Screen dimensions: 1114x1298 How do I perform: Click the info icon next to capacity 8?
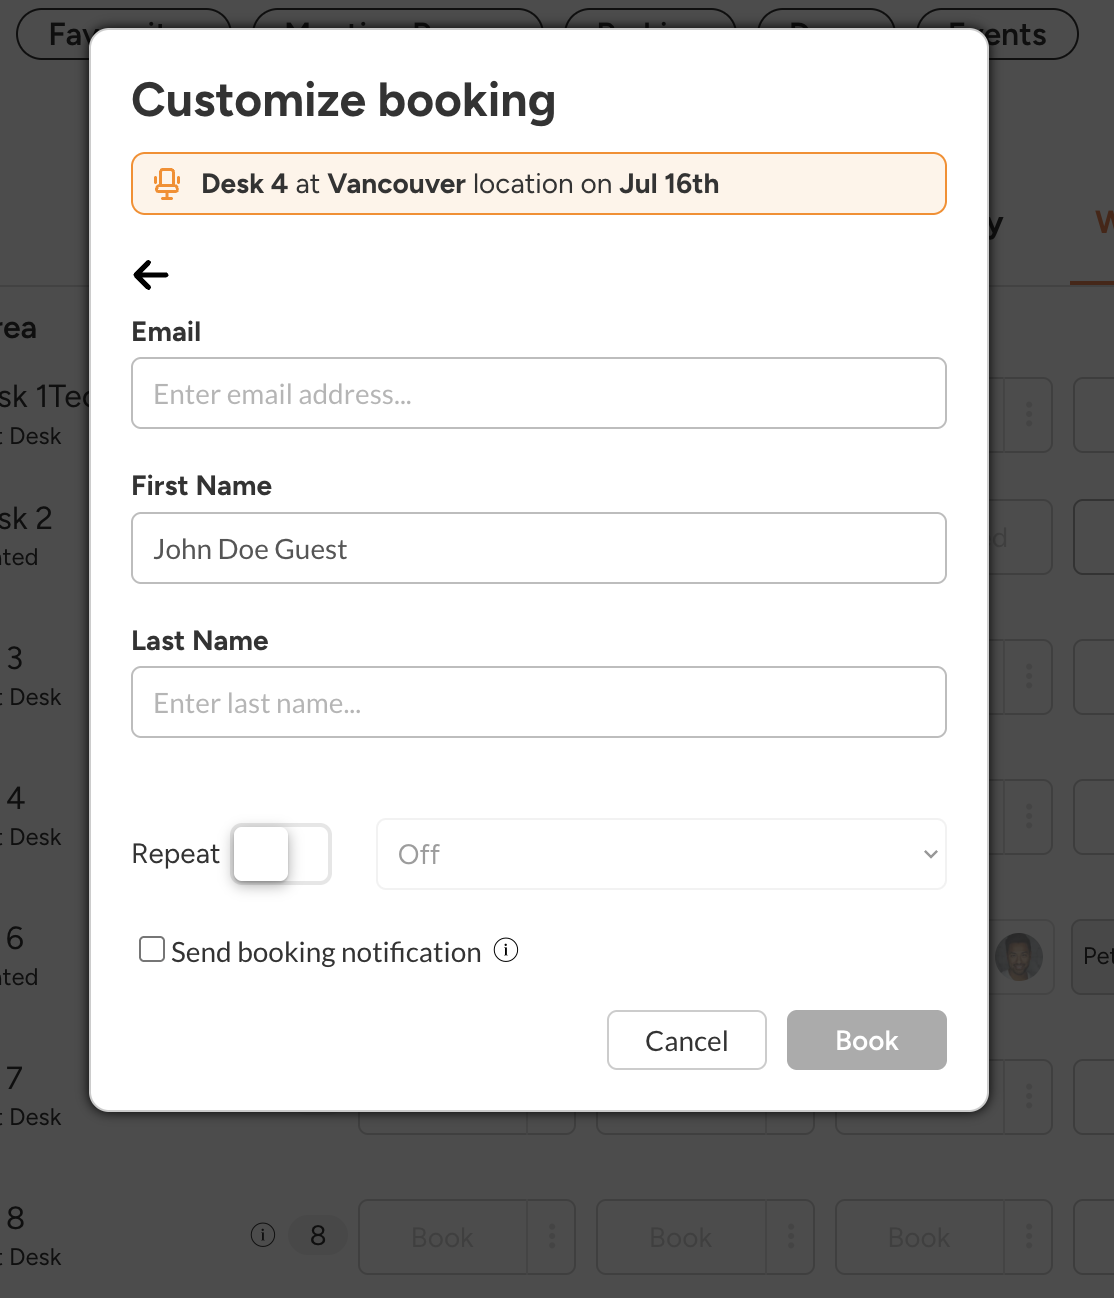coord(263,1236)
